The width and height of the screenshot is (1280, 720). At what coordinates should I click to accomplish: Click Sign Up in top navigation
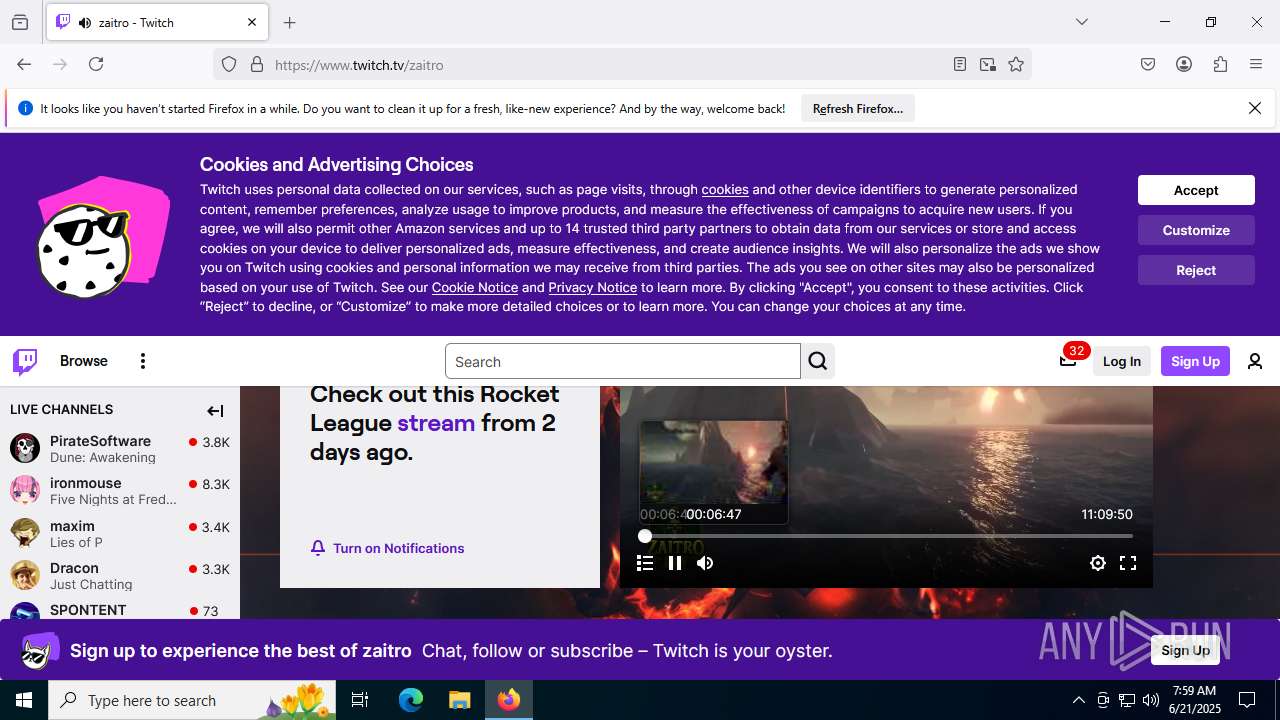[1195, 361]
